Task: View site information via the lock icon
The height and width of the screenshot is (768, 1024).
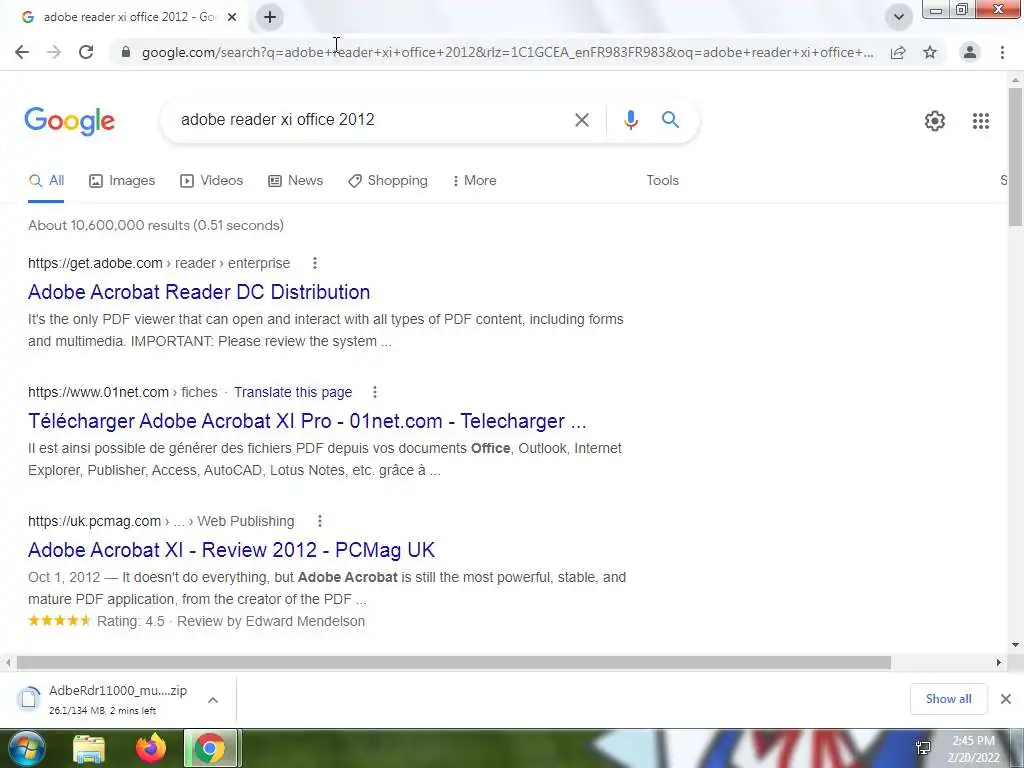Action: point(126,52)
